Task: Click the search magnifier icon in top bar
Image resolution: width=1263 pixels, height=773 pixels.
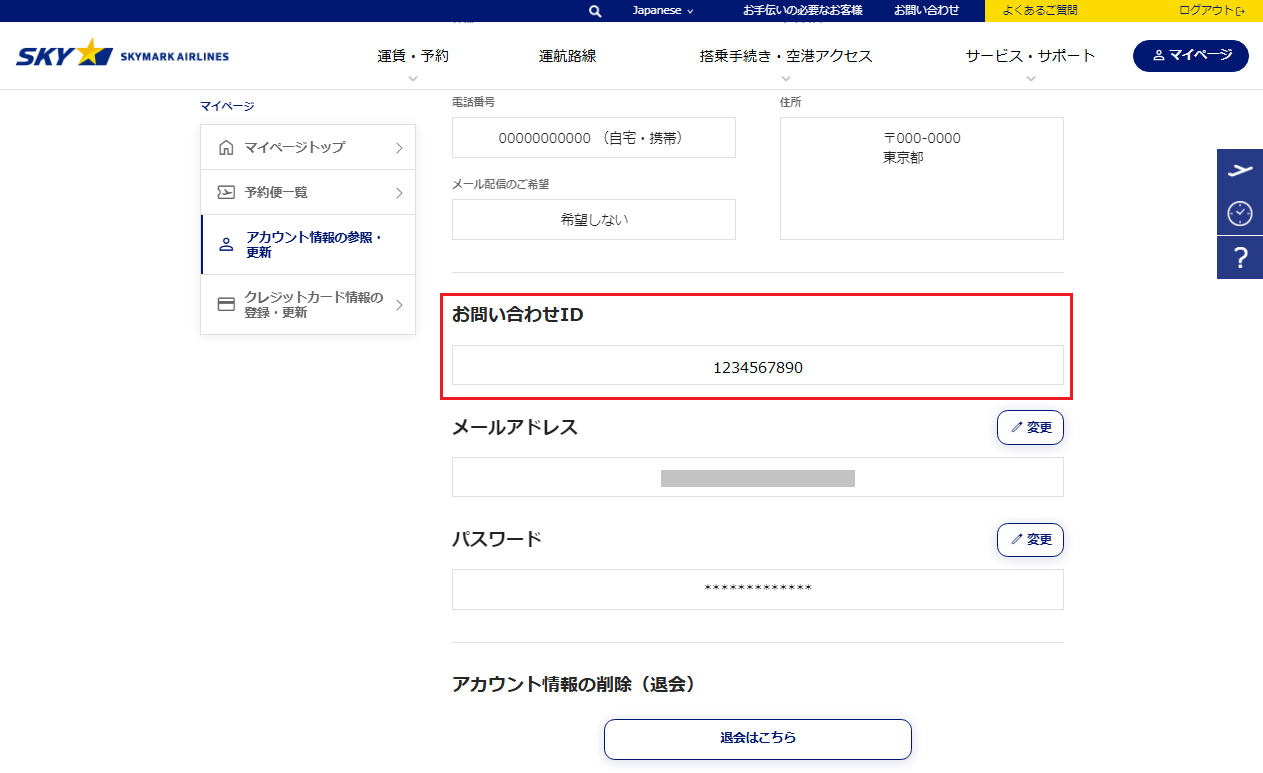Action: [595, 11]
